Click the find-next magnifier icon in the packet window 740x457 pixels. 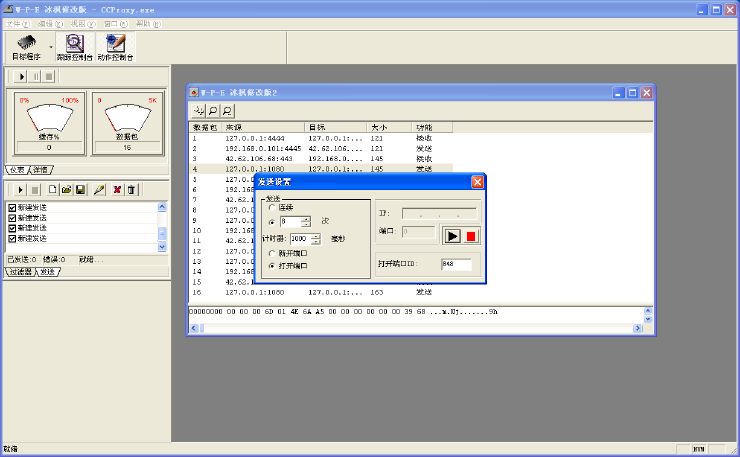click(x=227, y=110)
